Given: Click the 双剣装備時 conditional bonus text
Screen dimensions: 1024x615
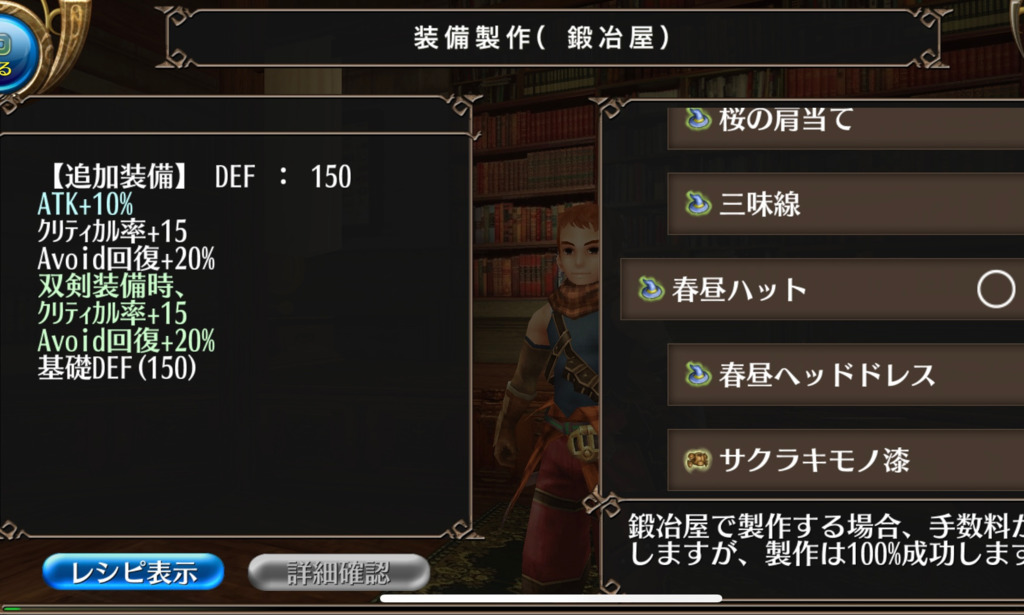Looking at the screenshot, I should tap(111, 286).
